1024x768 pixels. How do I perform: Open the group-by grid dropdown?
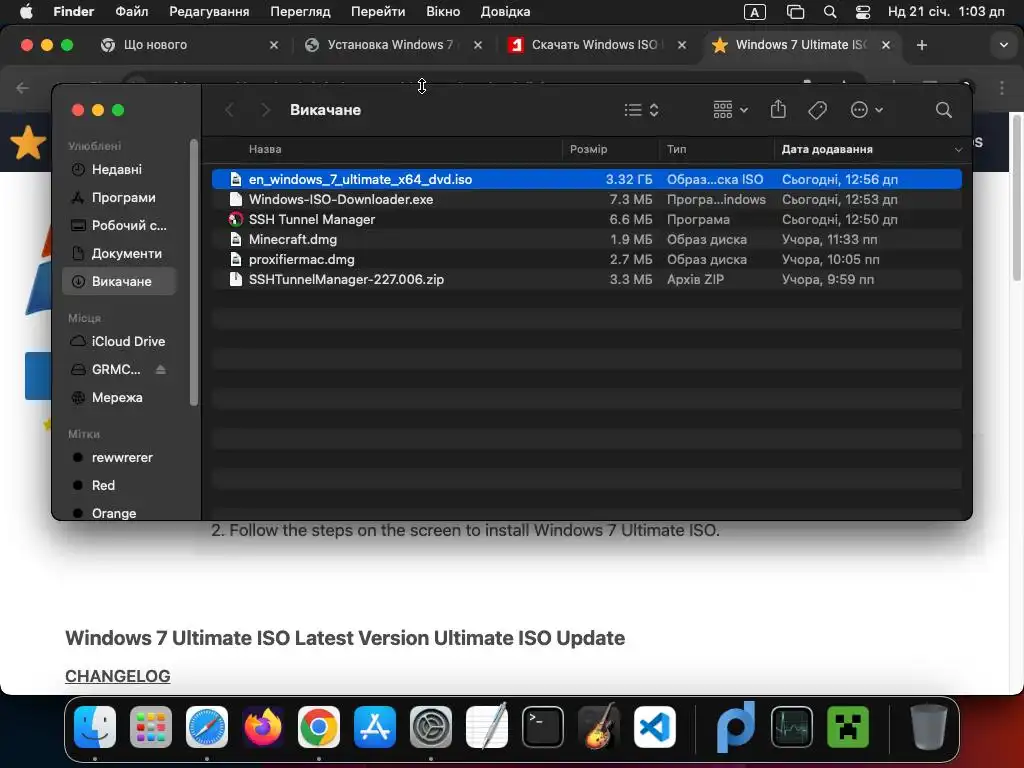730,110
